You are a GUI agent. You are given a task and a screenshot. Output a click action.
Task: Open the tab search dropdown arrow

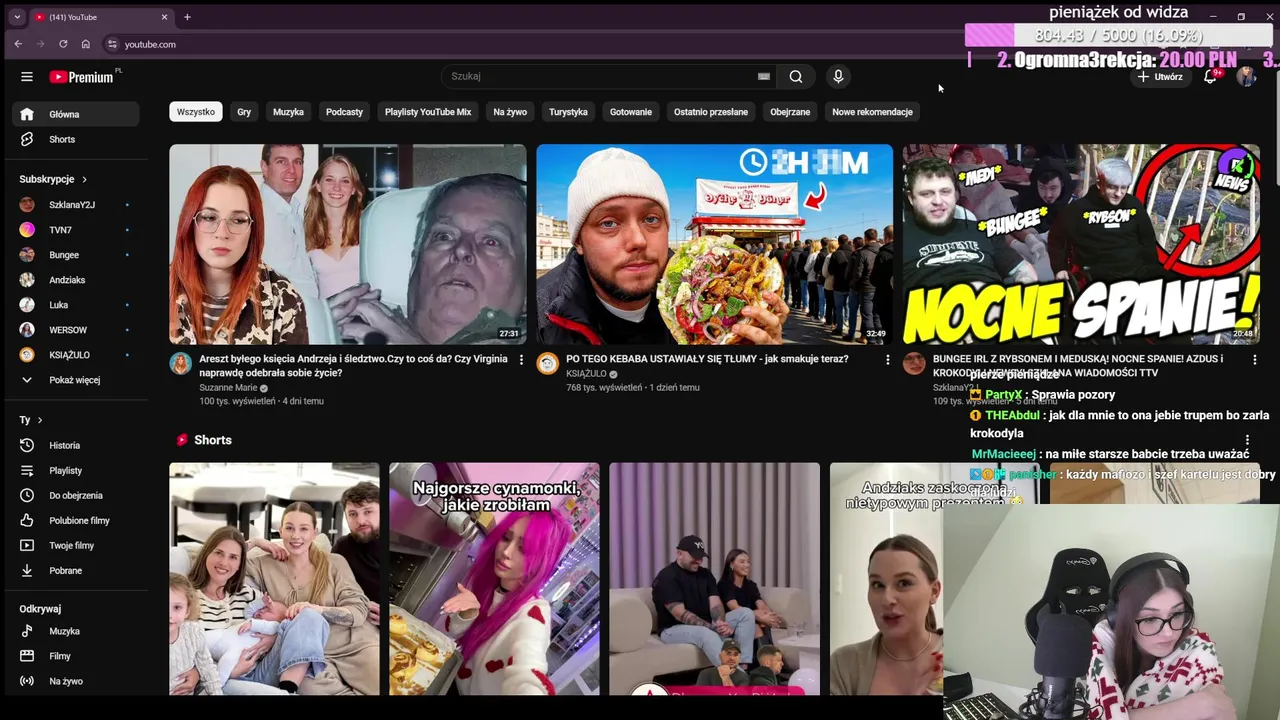point(16,17)
